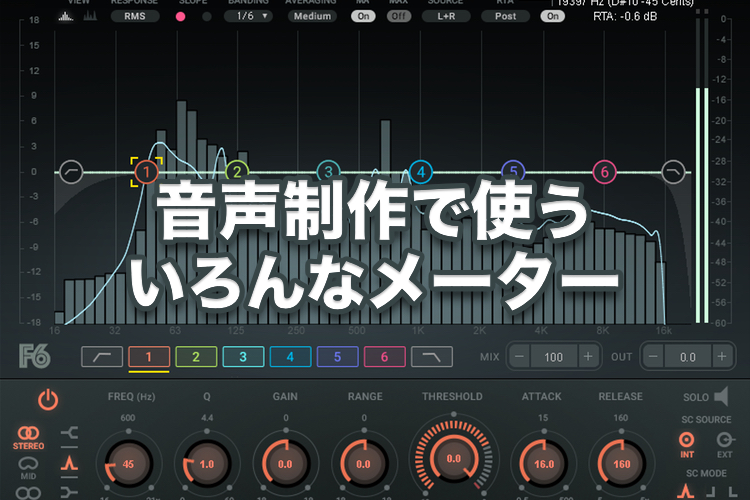Click the OUT value field showing 0.0

point(688,357)
